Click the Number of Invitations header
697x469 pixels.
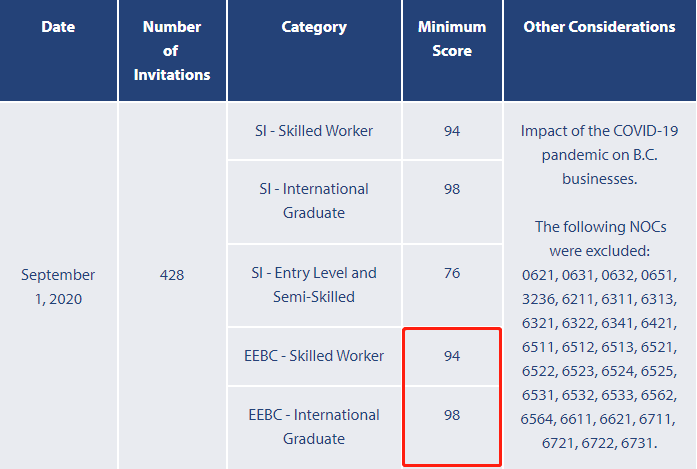[x=172, y=50]
